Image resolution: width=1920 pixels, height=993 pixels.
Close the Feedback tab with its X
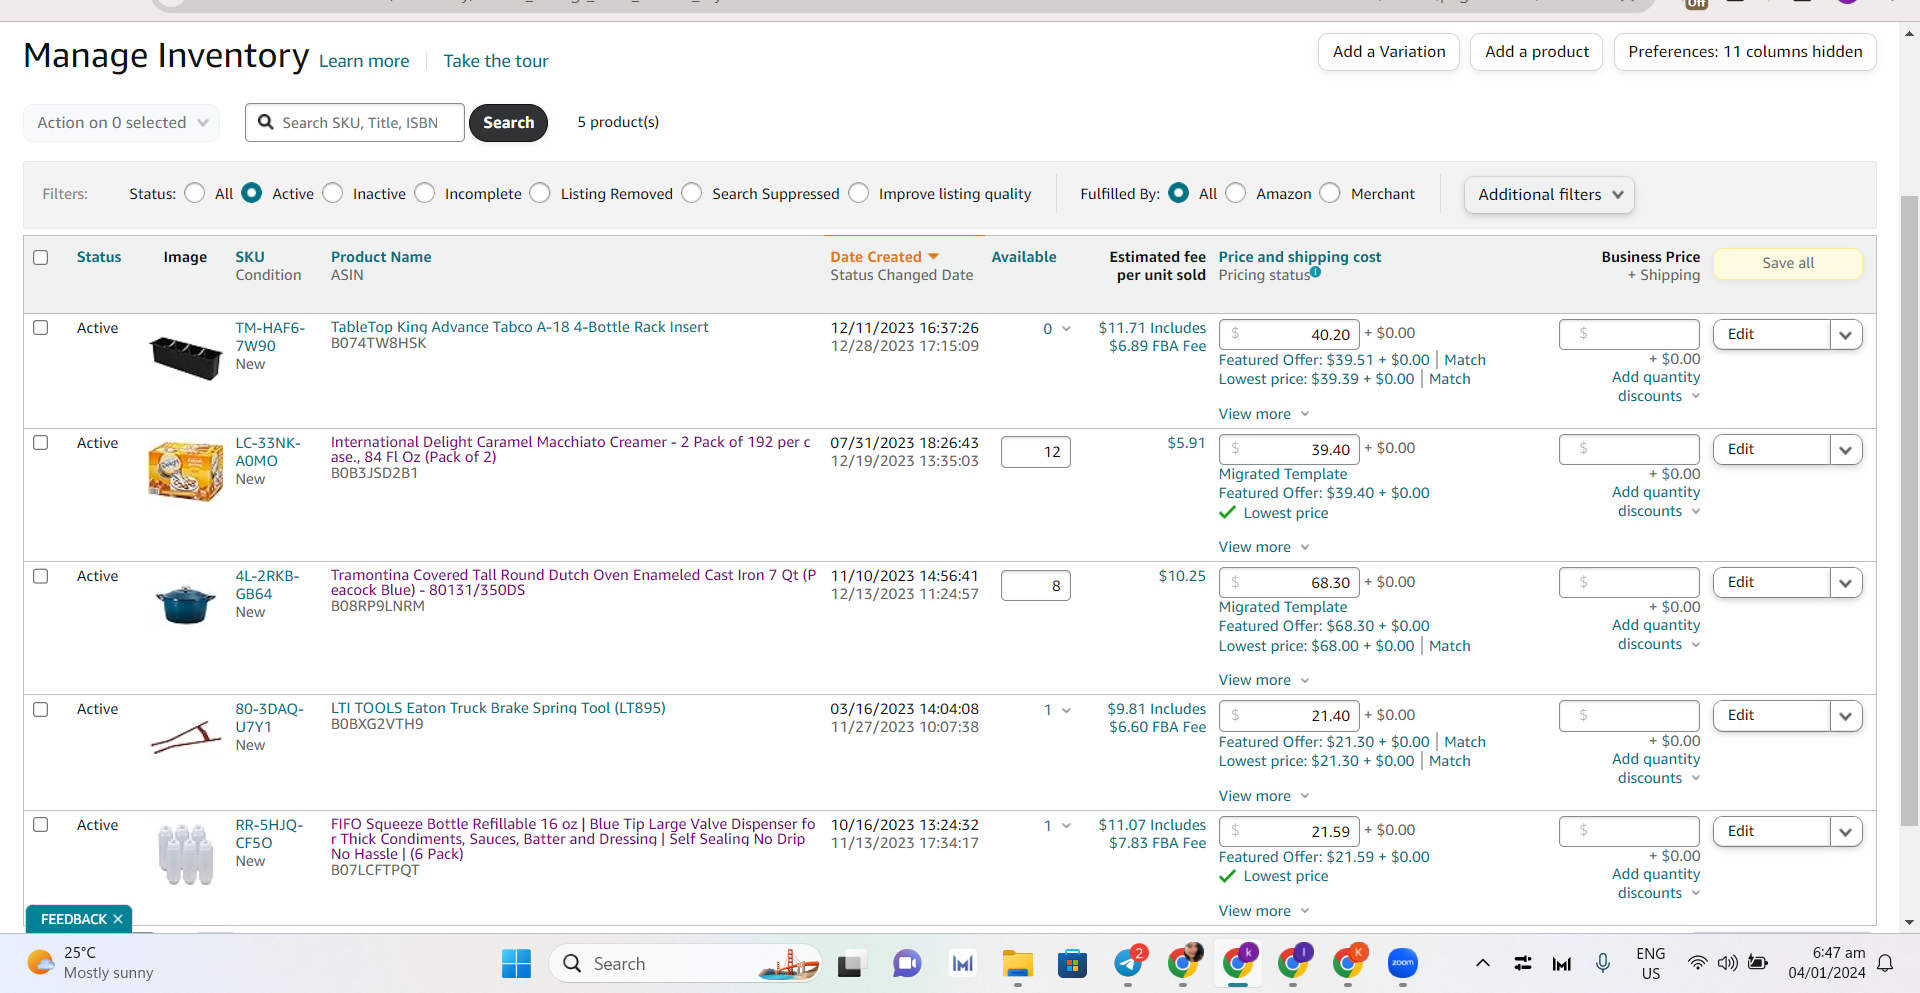[118, 919]
